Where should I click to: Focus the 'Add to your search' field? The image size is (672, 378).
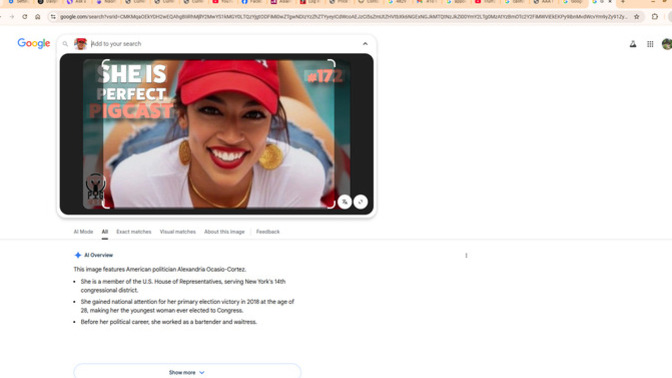coord(223,44)
